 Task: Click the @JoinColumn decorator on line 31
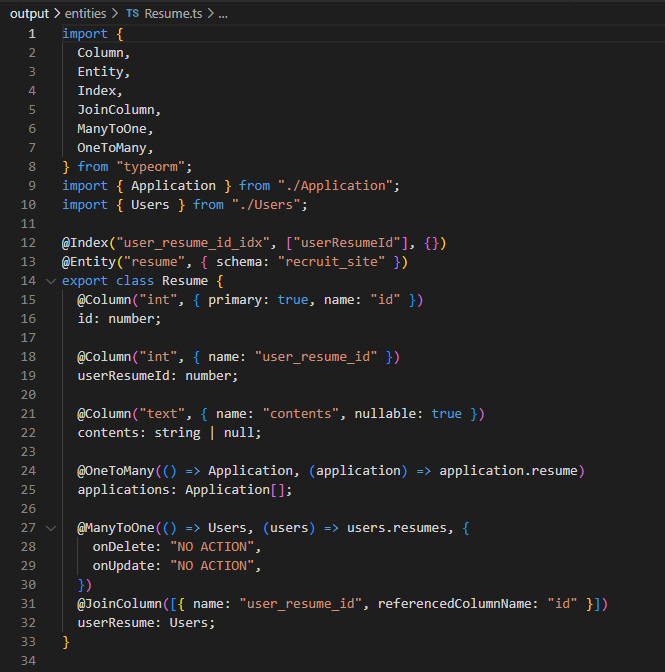[120, 604]
